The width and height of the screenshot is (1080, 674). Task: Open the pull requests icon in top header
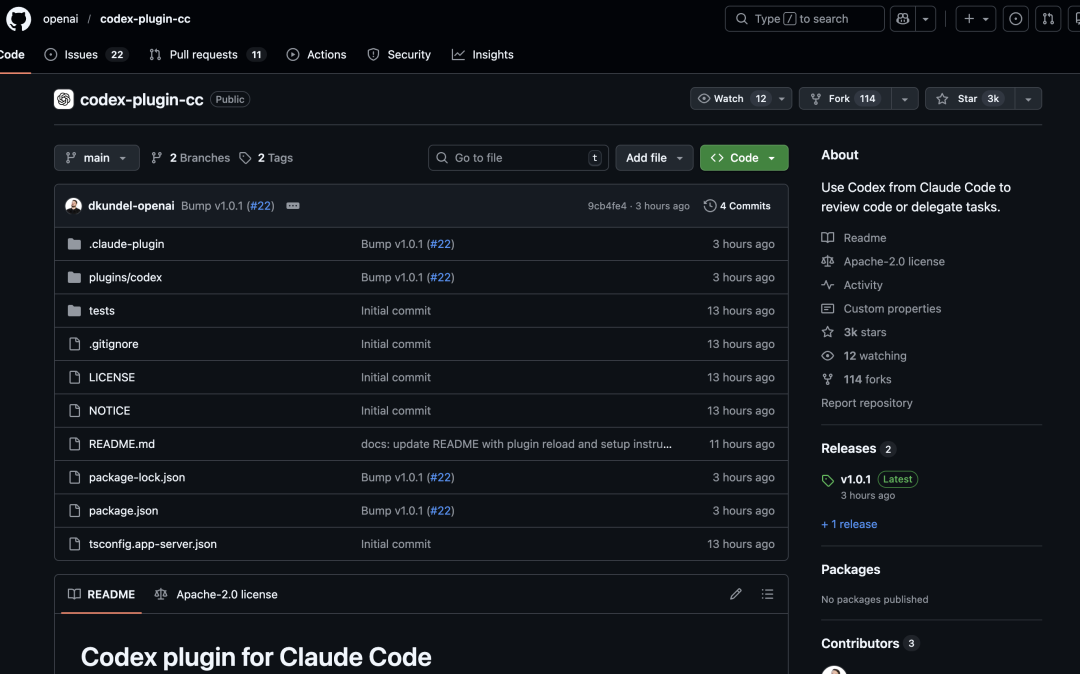tap(1048, 19)
